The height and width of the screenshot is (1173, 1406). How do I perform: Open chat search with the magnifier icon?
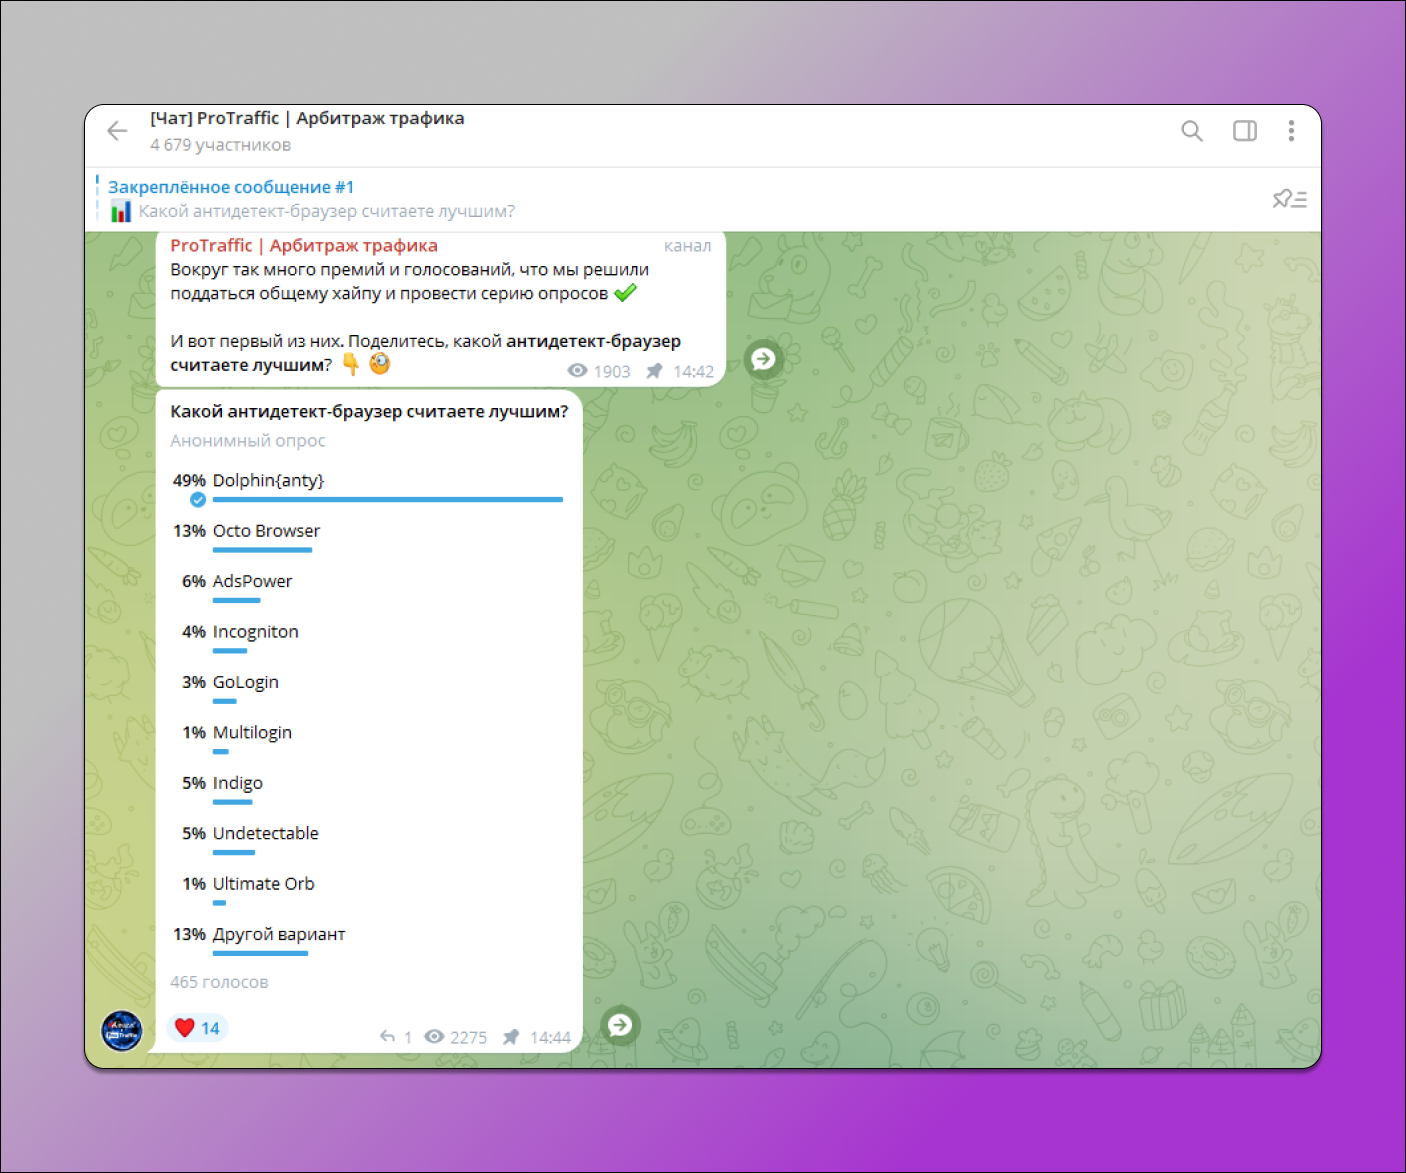(1192, 131)
